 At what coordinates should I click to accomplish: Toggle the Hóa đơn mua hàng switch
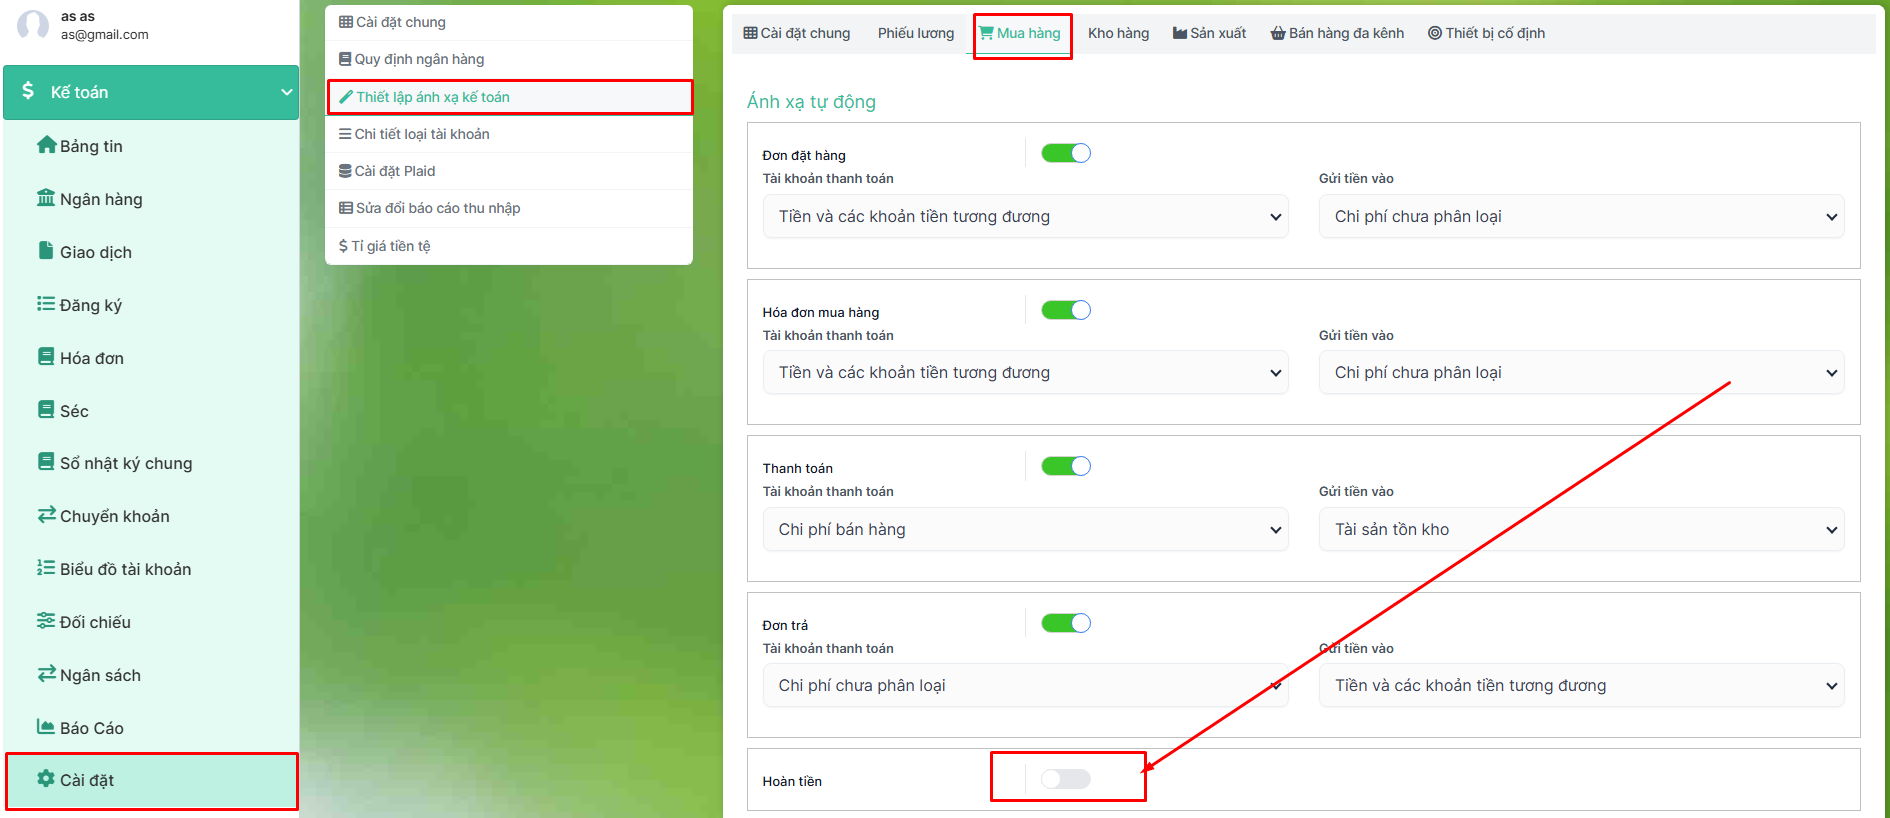click(1066, 310)
